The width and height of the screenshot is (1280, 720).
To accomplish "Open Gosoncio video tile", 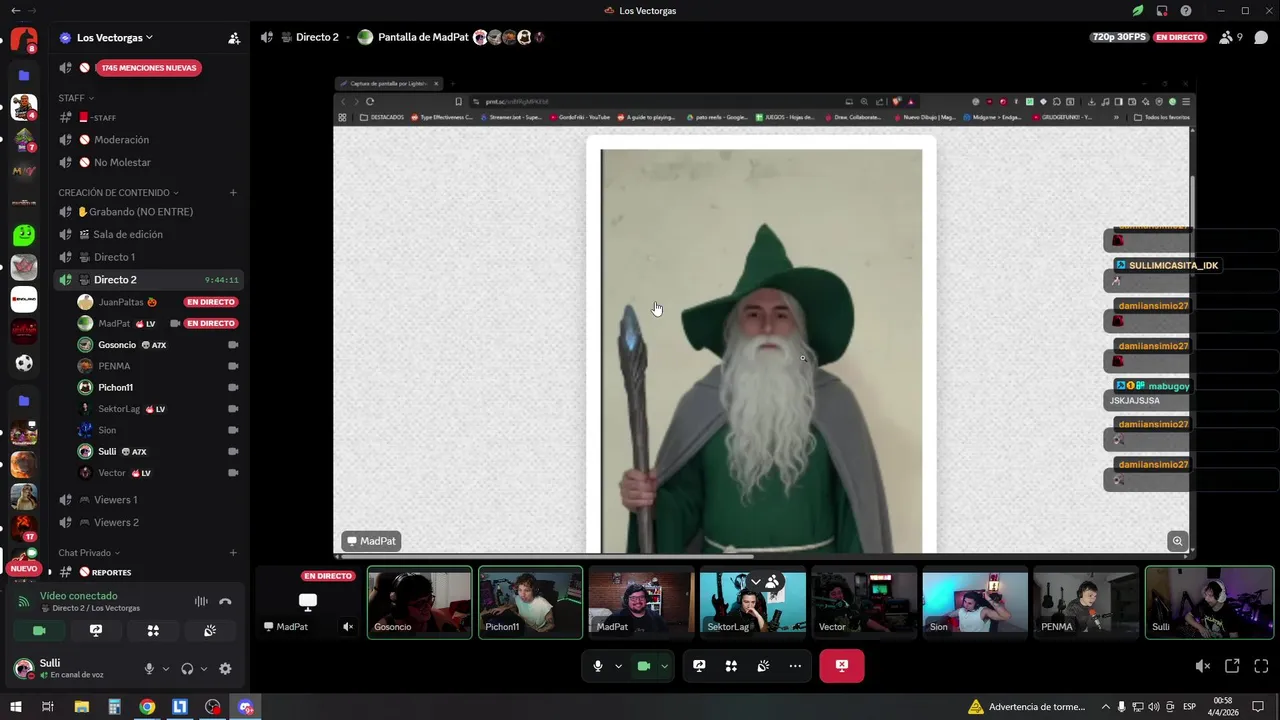I will click(420, 603).
